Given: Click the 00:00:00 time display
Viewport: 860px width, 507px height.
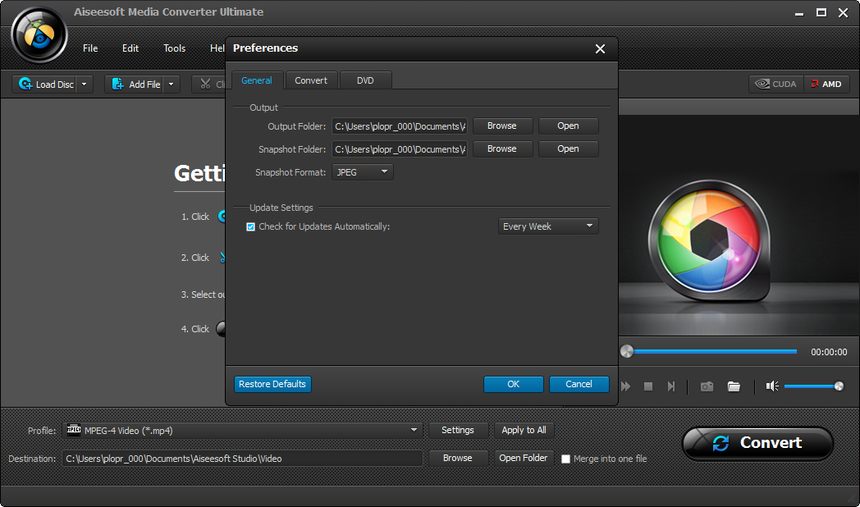Looking at the screenshot, I should coord(829,352).
